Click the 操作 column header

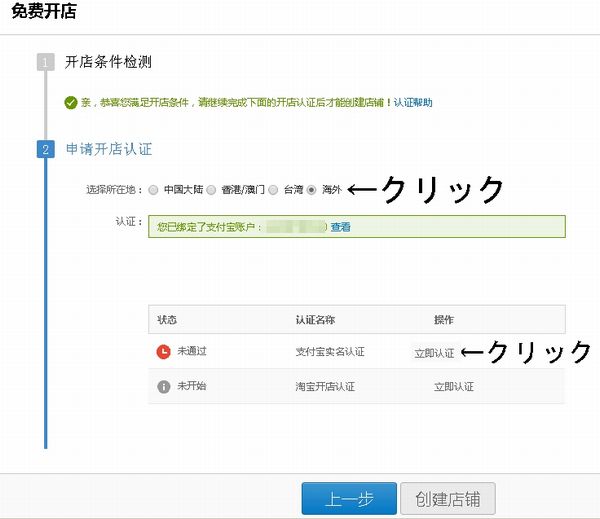(x=443, y=320)
